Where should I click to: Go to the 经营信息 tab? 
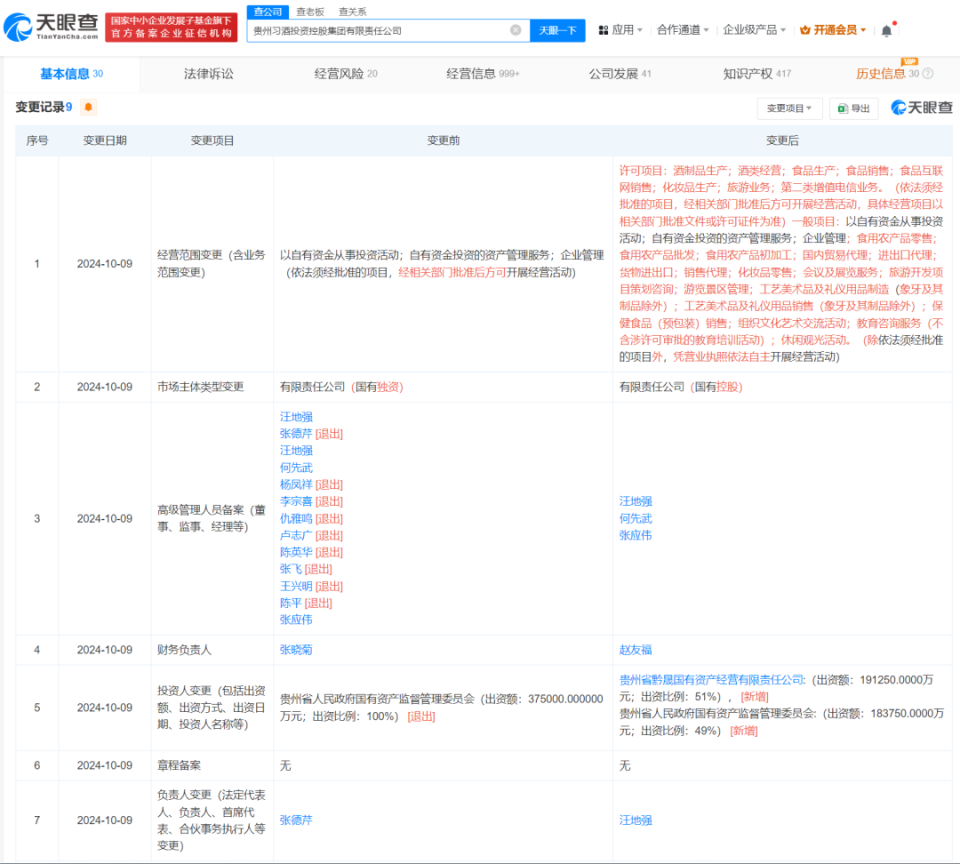tap(482, 74)
